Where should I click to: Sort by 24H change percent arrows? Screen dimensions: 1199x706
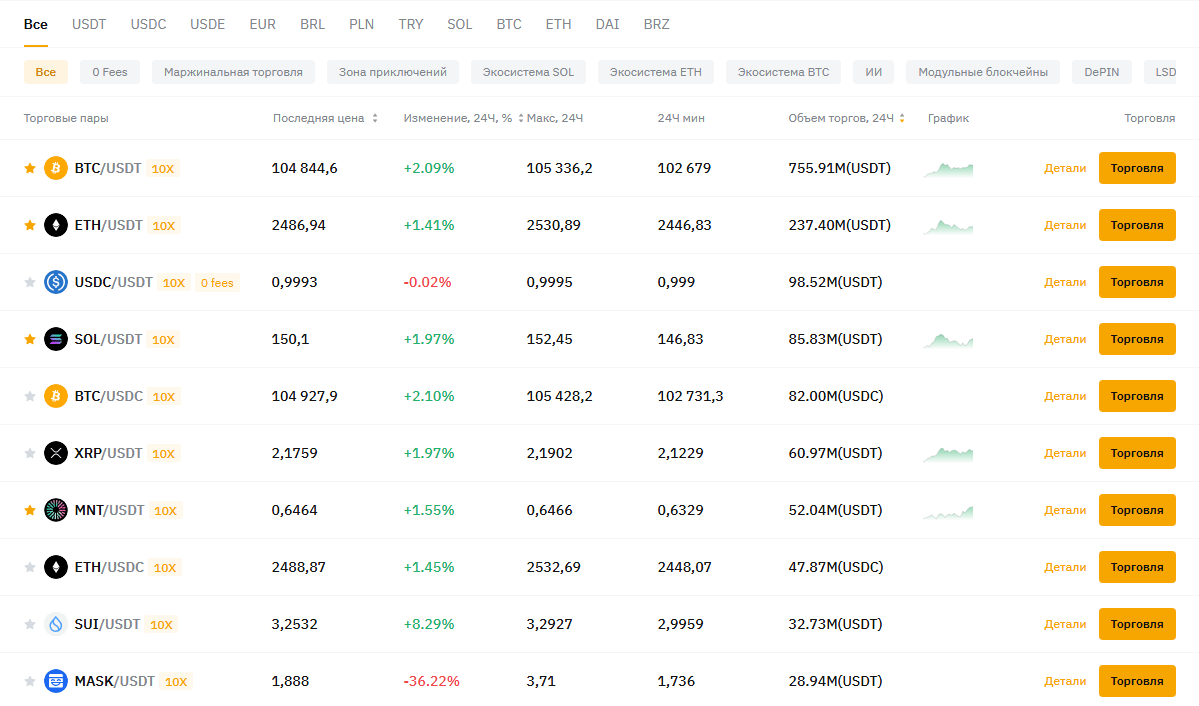(521, 118)
